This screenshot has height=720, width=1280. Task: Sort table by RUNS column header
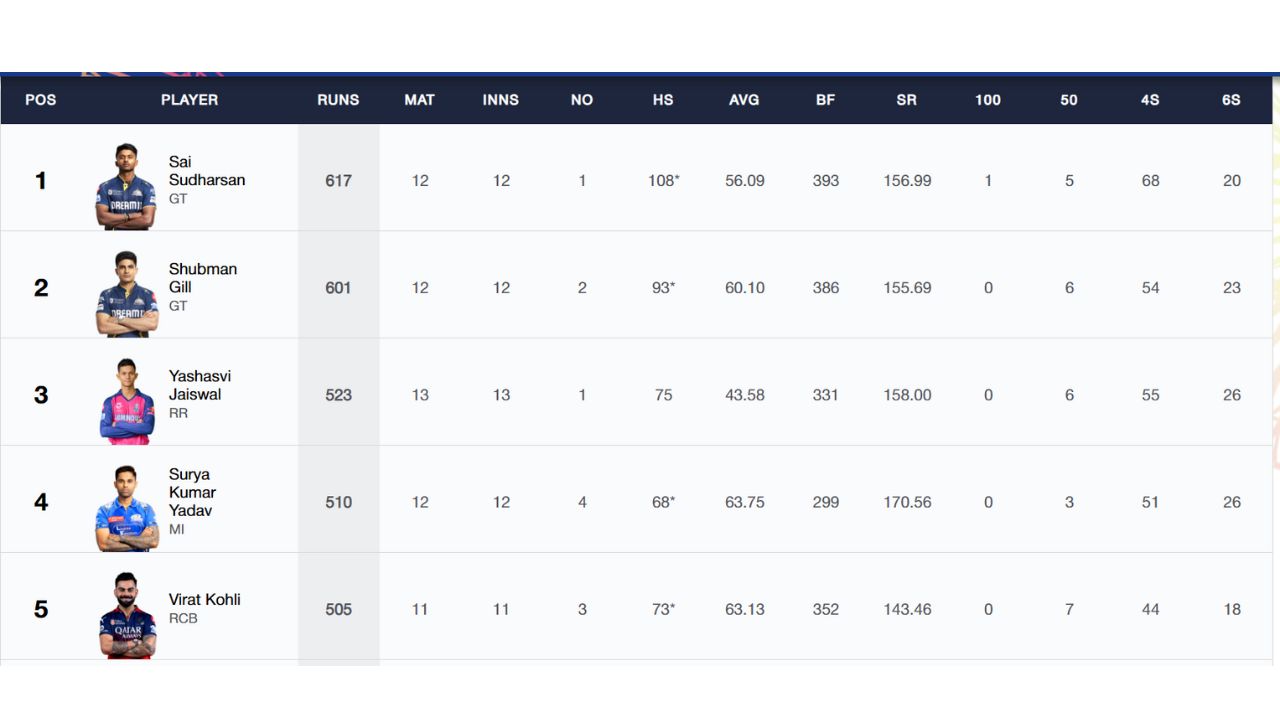tap(338, 100)
